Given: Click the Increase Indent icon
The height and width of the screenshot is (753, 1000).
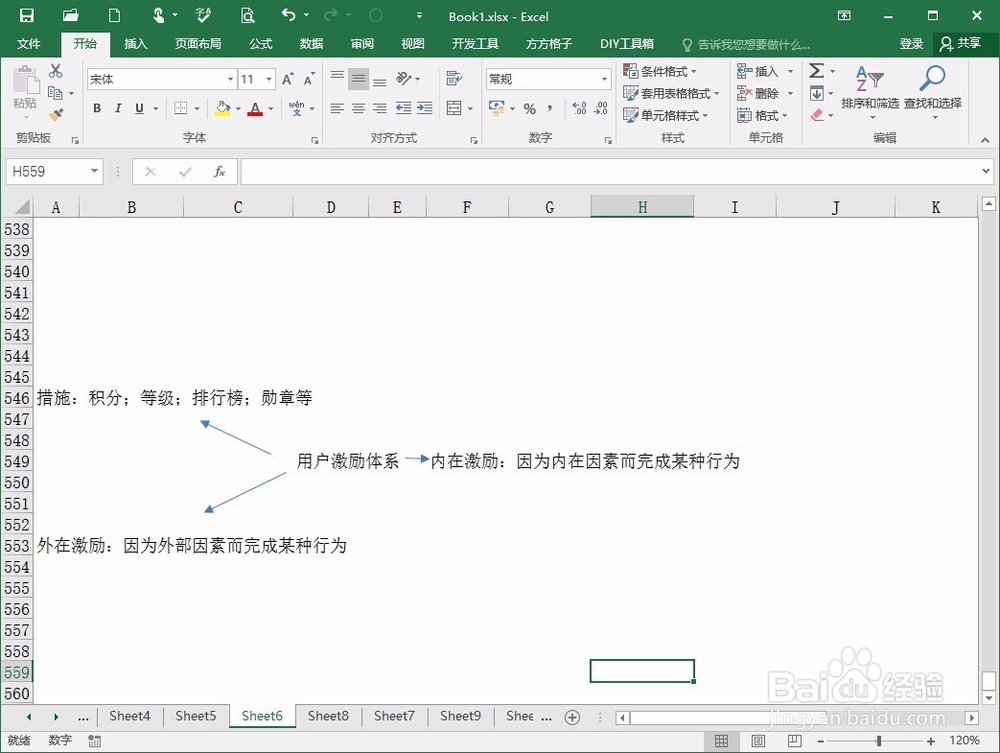Looking at the screenshot, I should pos(425,108).
